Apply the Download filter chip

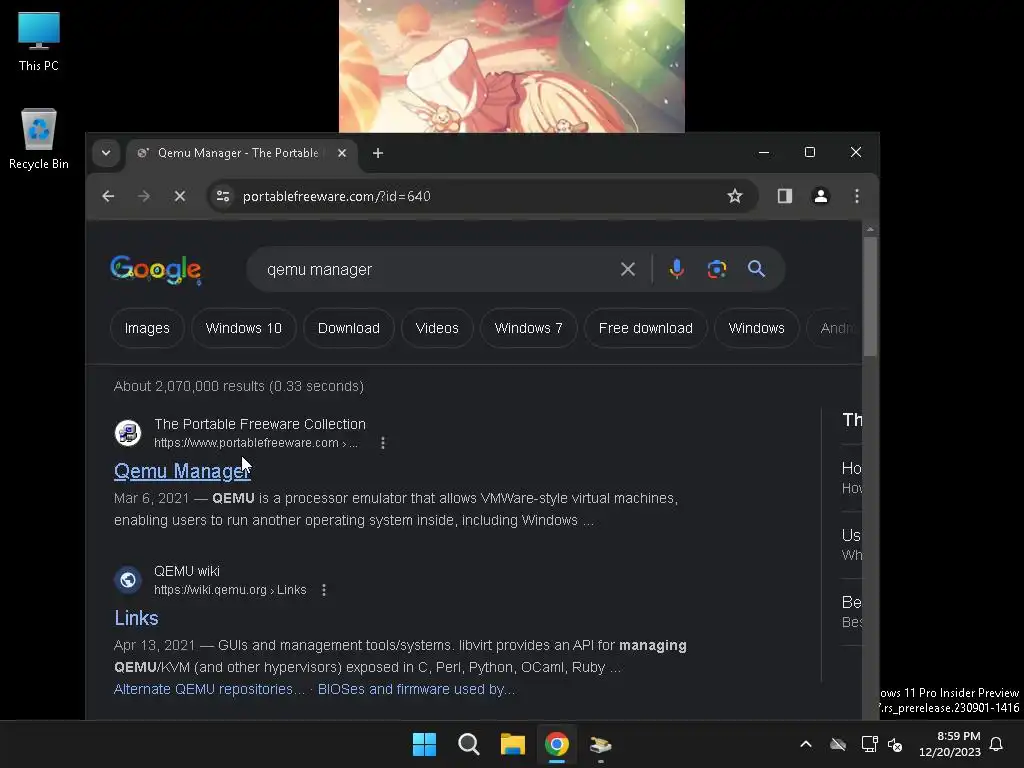[x=349, y=328]
